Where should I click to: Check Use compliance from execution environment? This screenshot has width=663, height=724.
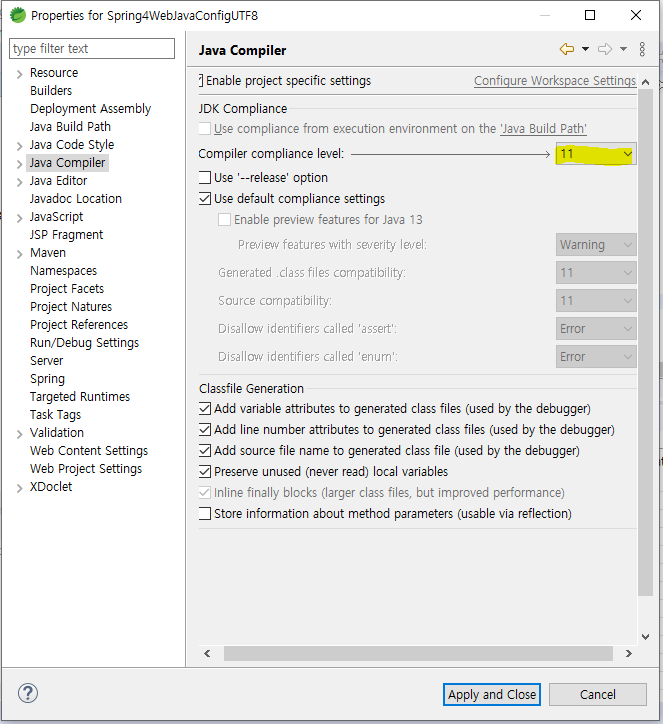205,128
